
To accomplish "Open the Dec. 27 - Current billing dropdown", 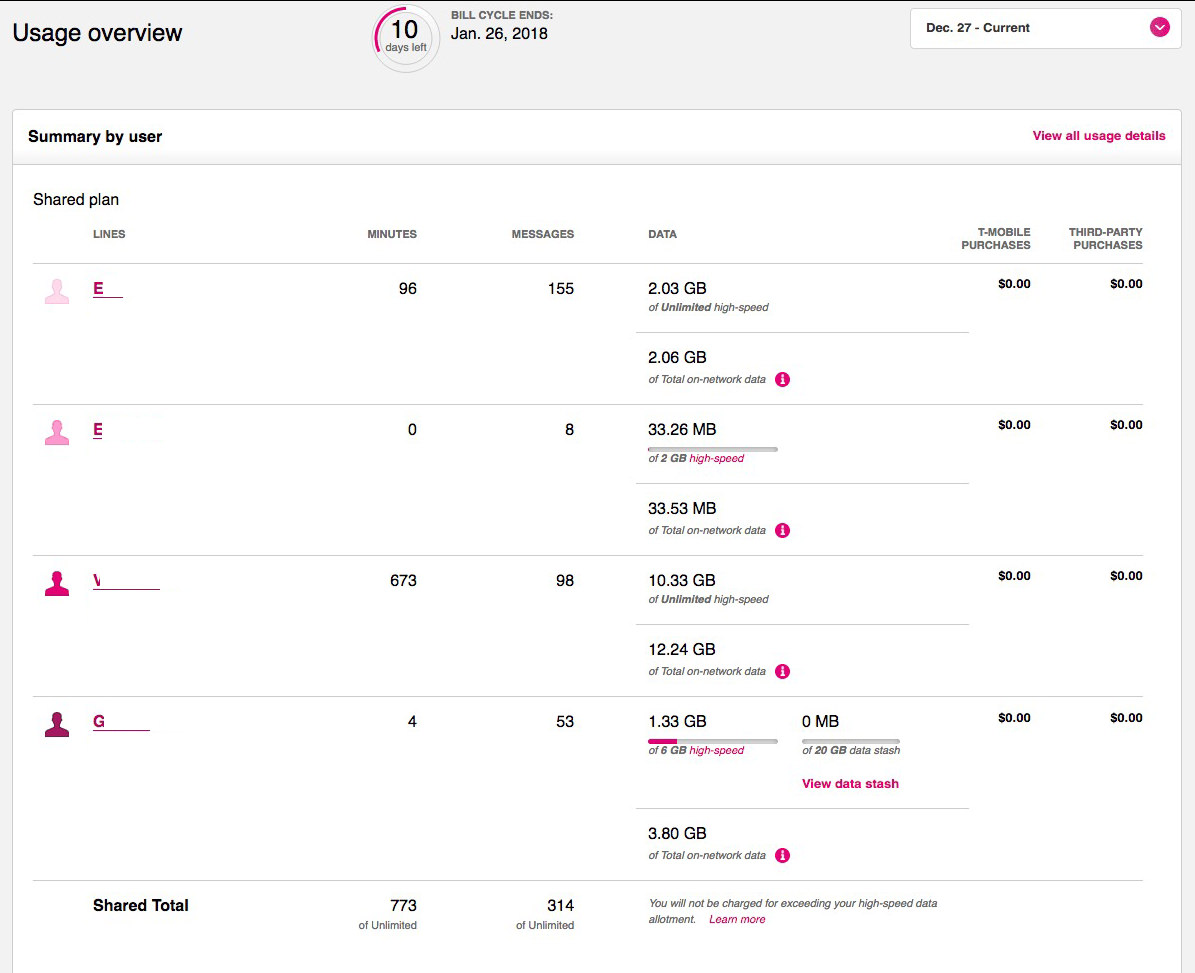I will tap(1045, 28).
